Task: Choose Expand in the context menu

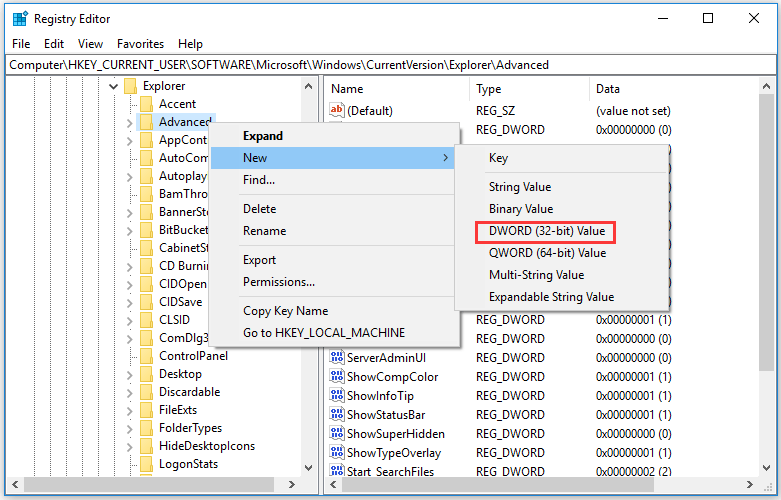Action: pyautogui.click(x=333, y=136)
